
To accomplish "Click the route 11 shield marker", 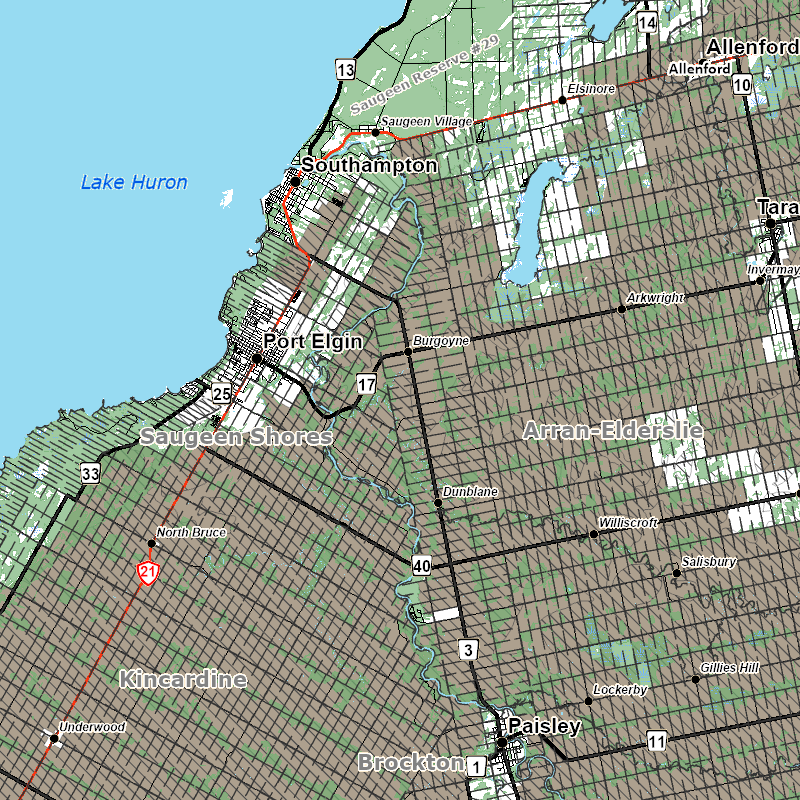I will [x=656, y=741].
